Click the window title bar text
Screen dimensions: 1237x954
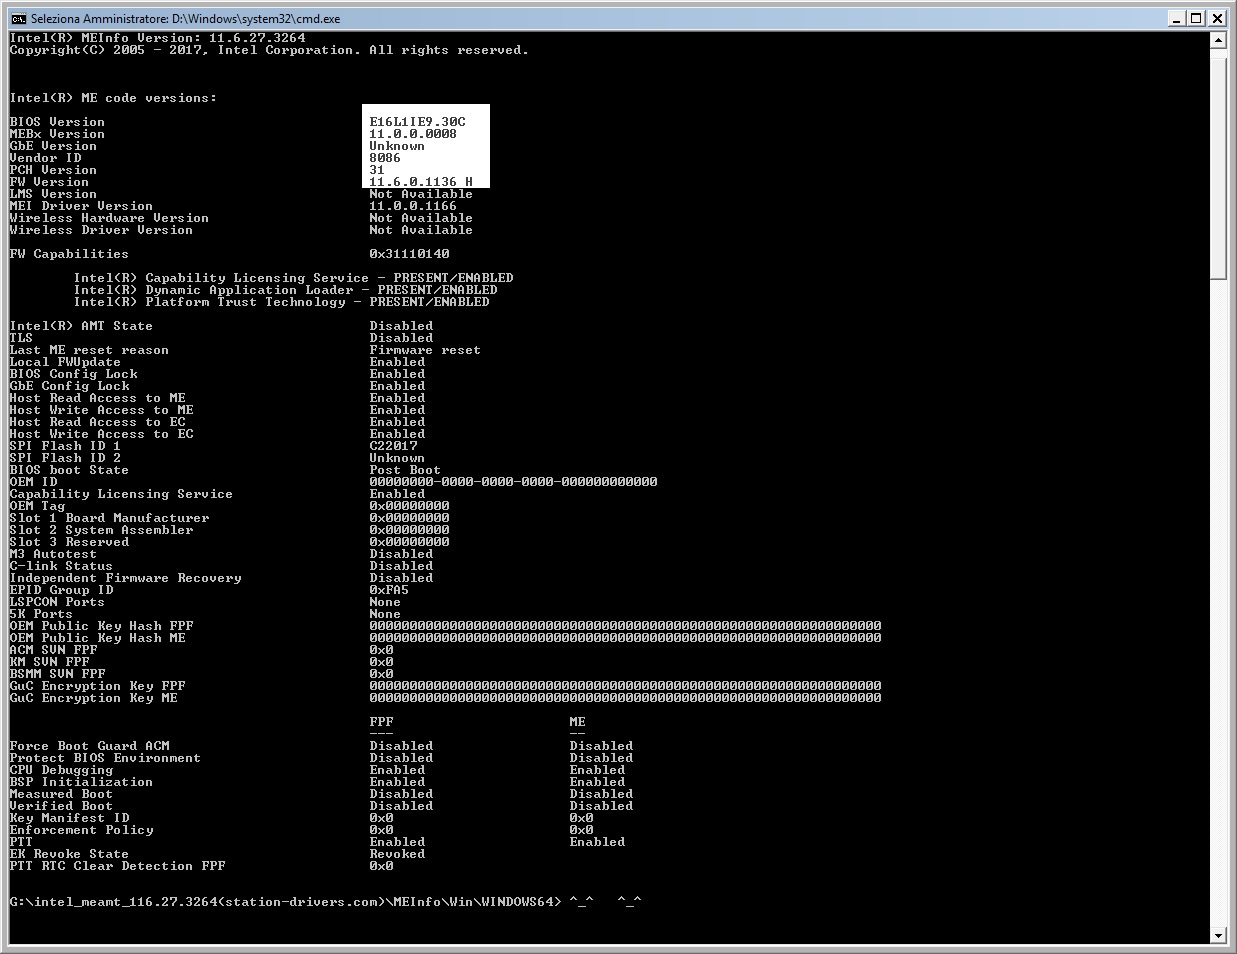[x=185, y=18]
